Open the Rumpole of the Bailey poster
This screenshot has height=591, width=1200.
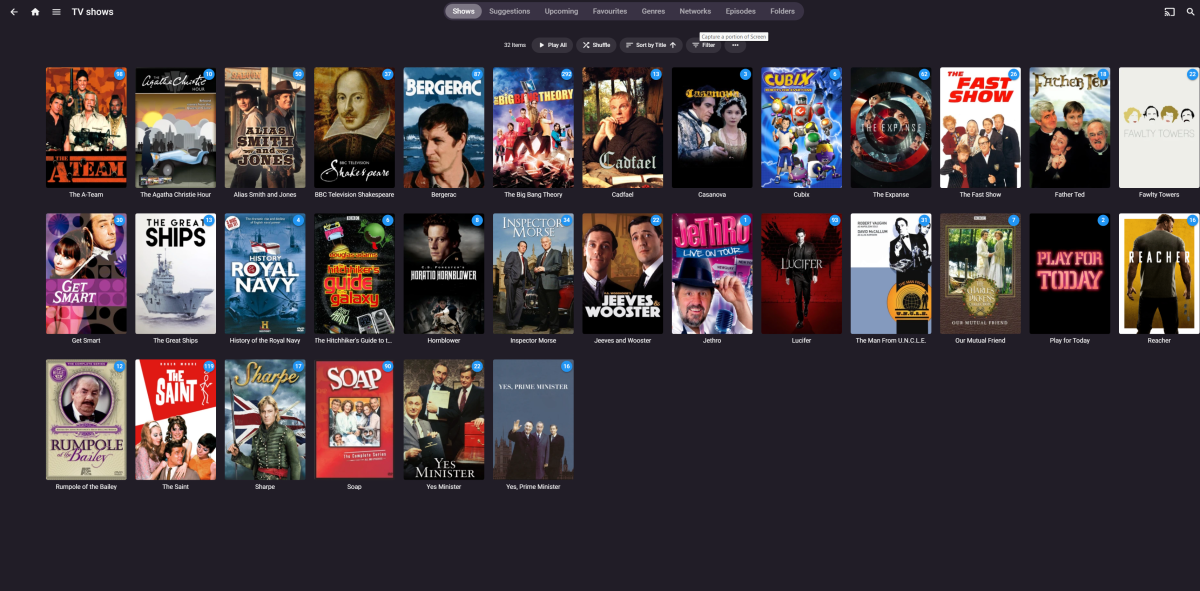click(86, 419)
